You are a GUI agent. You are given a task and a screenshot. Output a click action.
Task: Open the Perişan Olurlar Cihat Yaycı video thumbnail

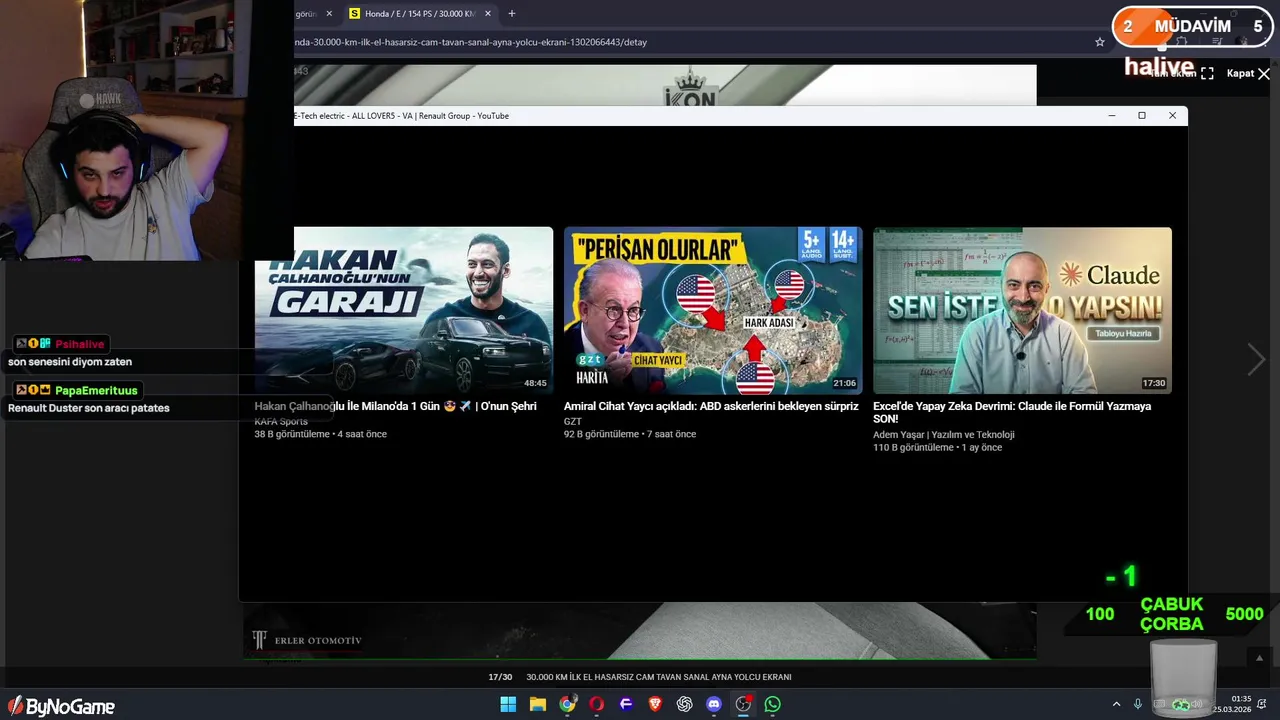713,310
